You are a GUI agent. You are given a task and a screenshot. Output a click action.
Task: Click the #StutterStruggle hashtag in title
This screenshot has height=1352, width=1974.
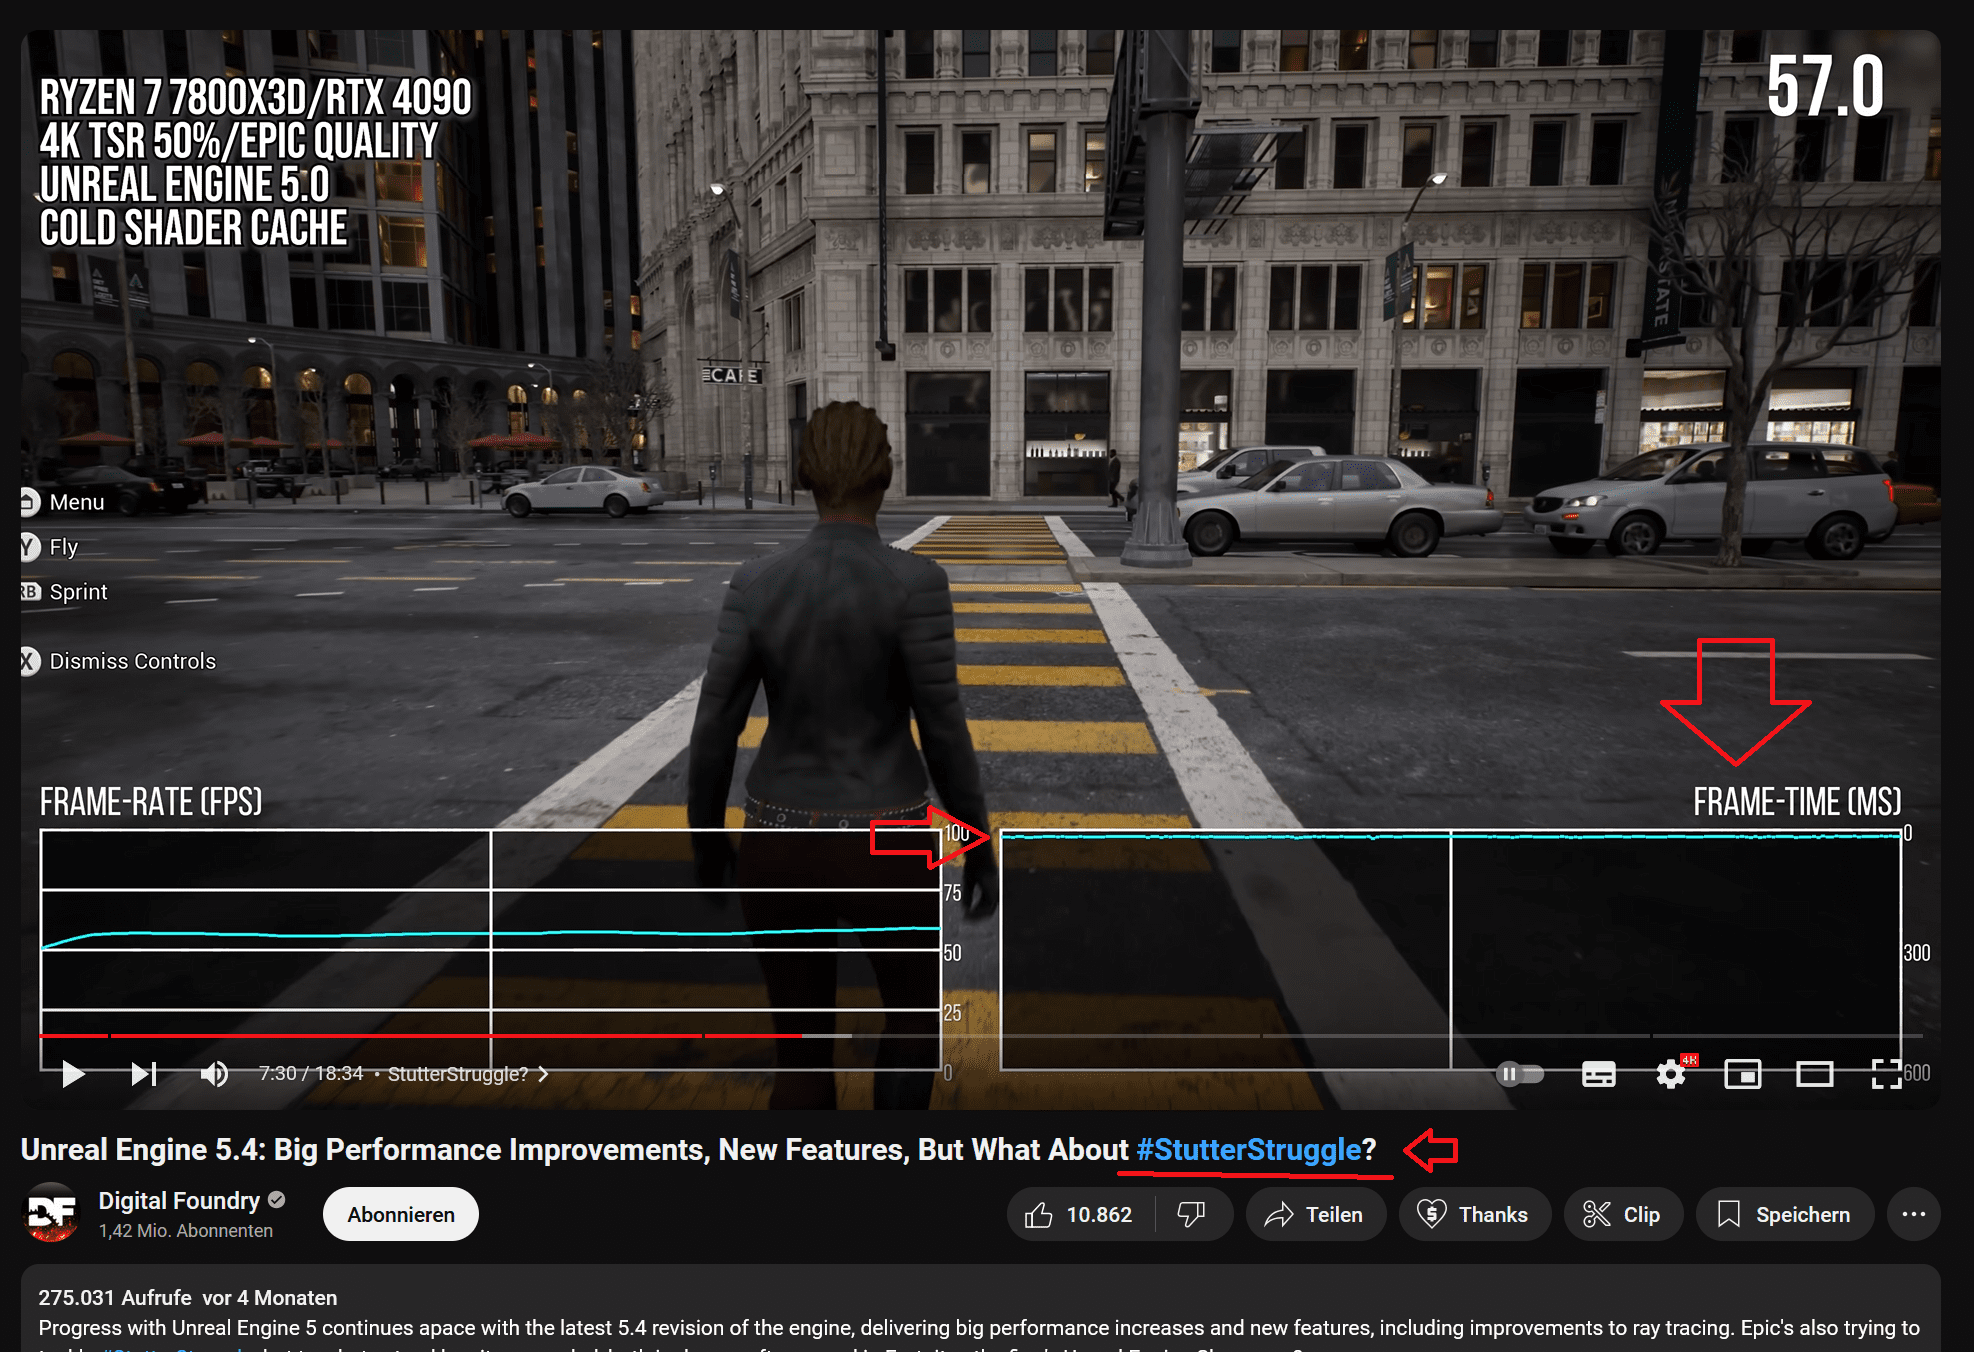[1248, 1150]
